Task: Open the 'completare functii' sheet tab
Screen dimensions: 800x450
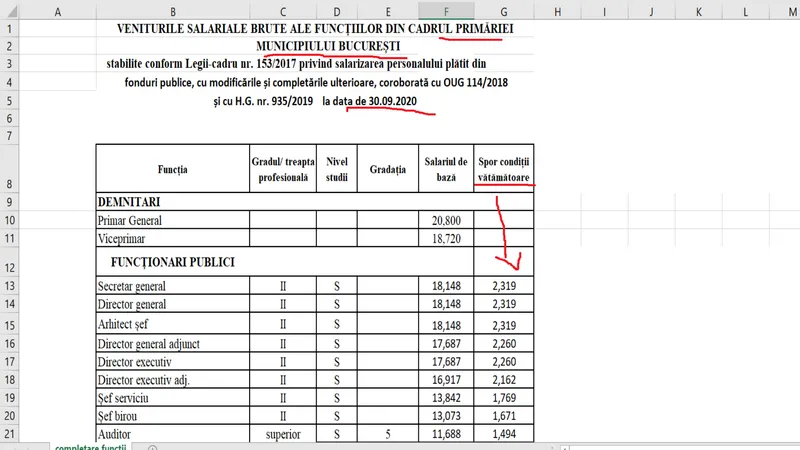Action: coord(95,446)
